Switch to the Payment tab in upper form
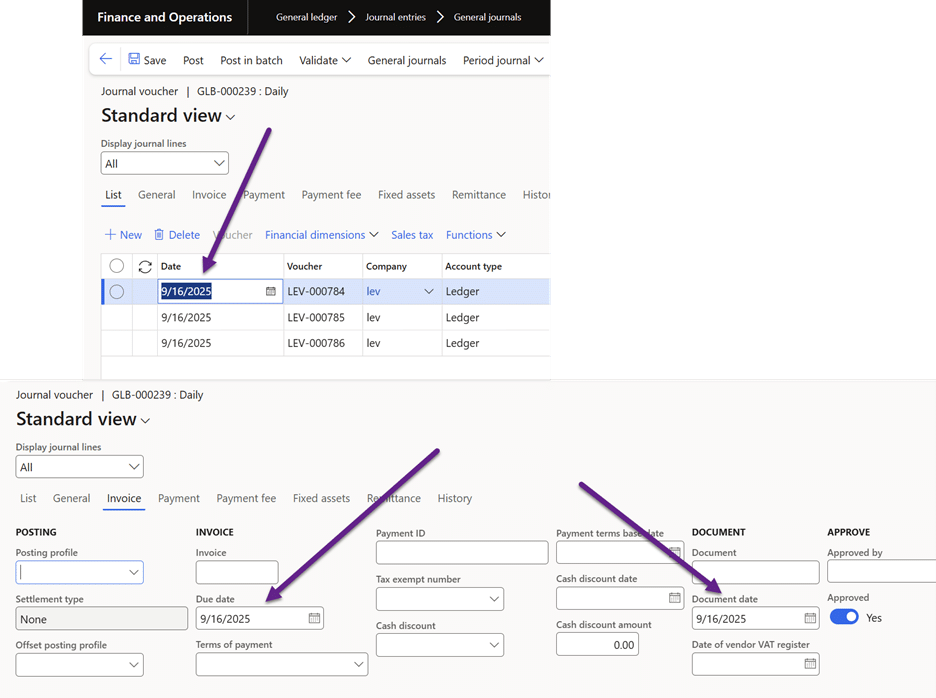The image size is (936, 698). click(x=264, y=195)
